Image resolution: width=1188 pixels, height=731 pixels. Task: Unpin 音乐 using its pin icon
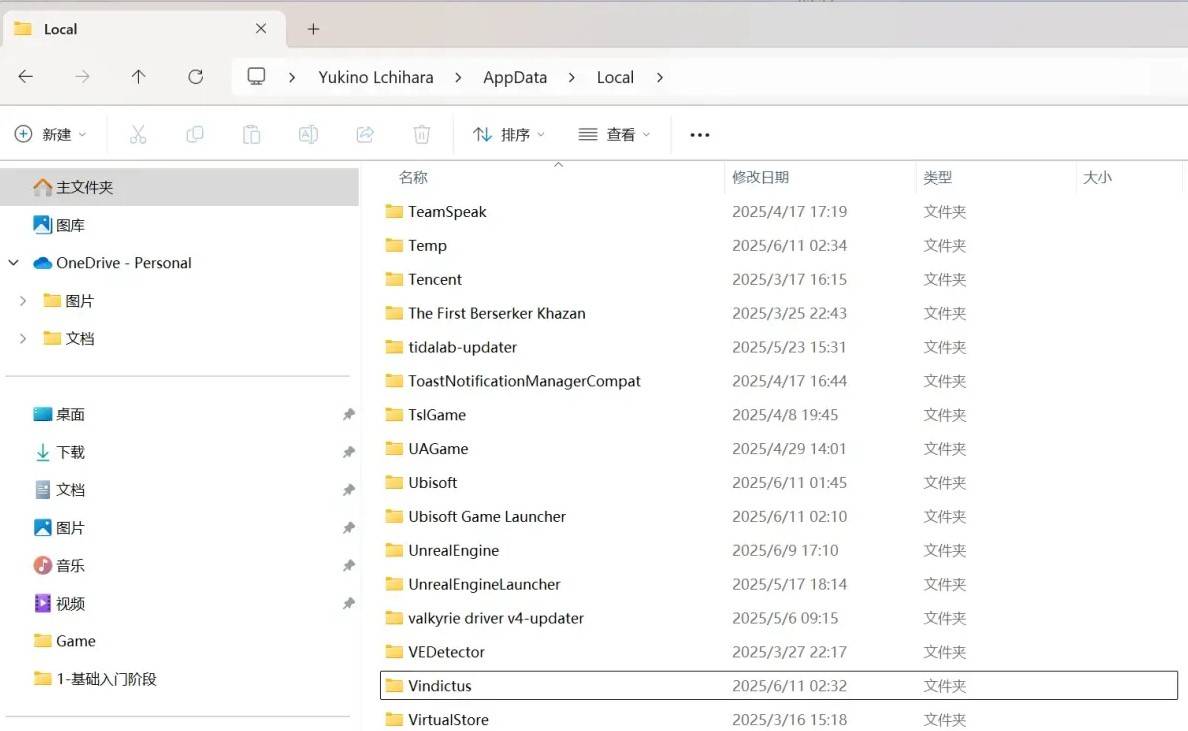click(349, 566)
